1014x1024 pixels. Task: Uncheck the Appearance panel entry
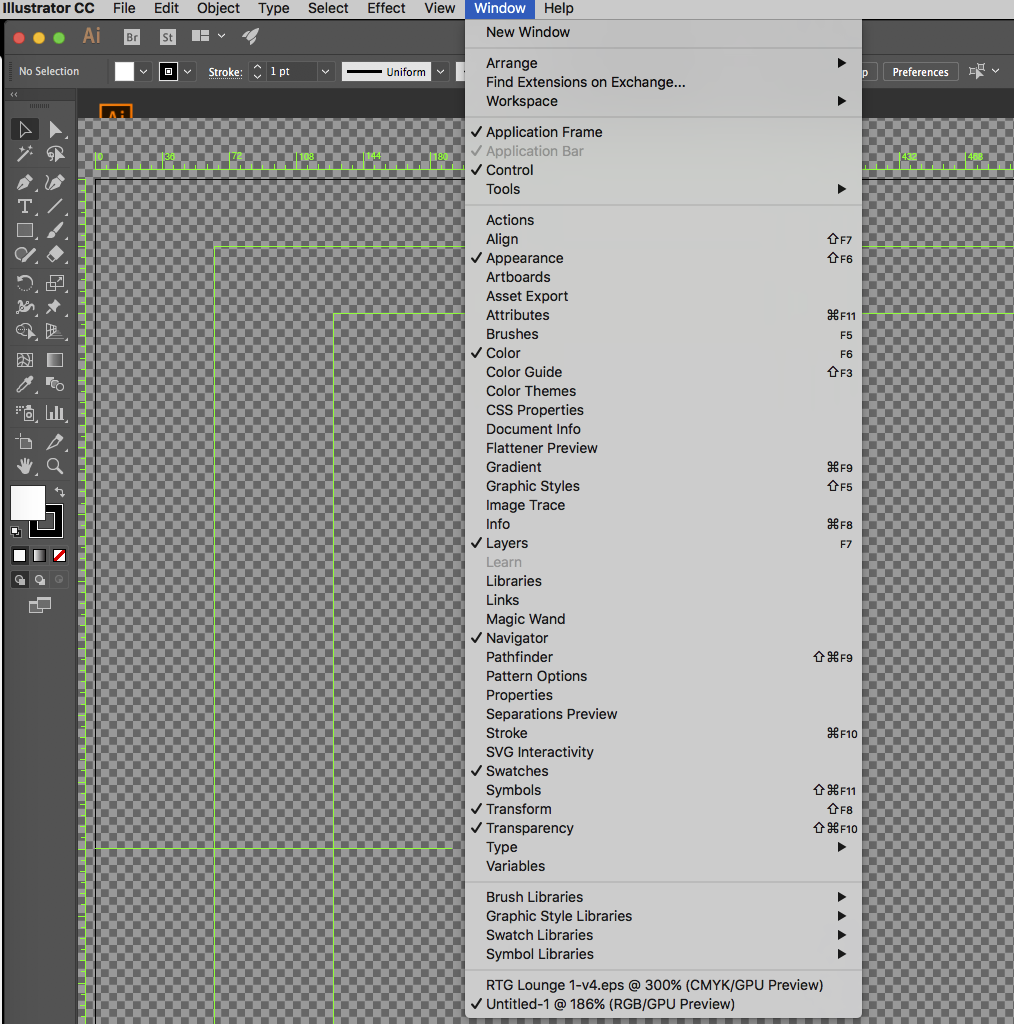(x=663, y=258)
